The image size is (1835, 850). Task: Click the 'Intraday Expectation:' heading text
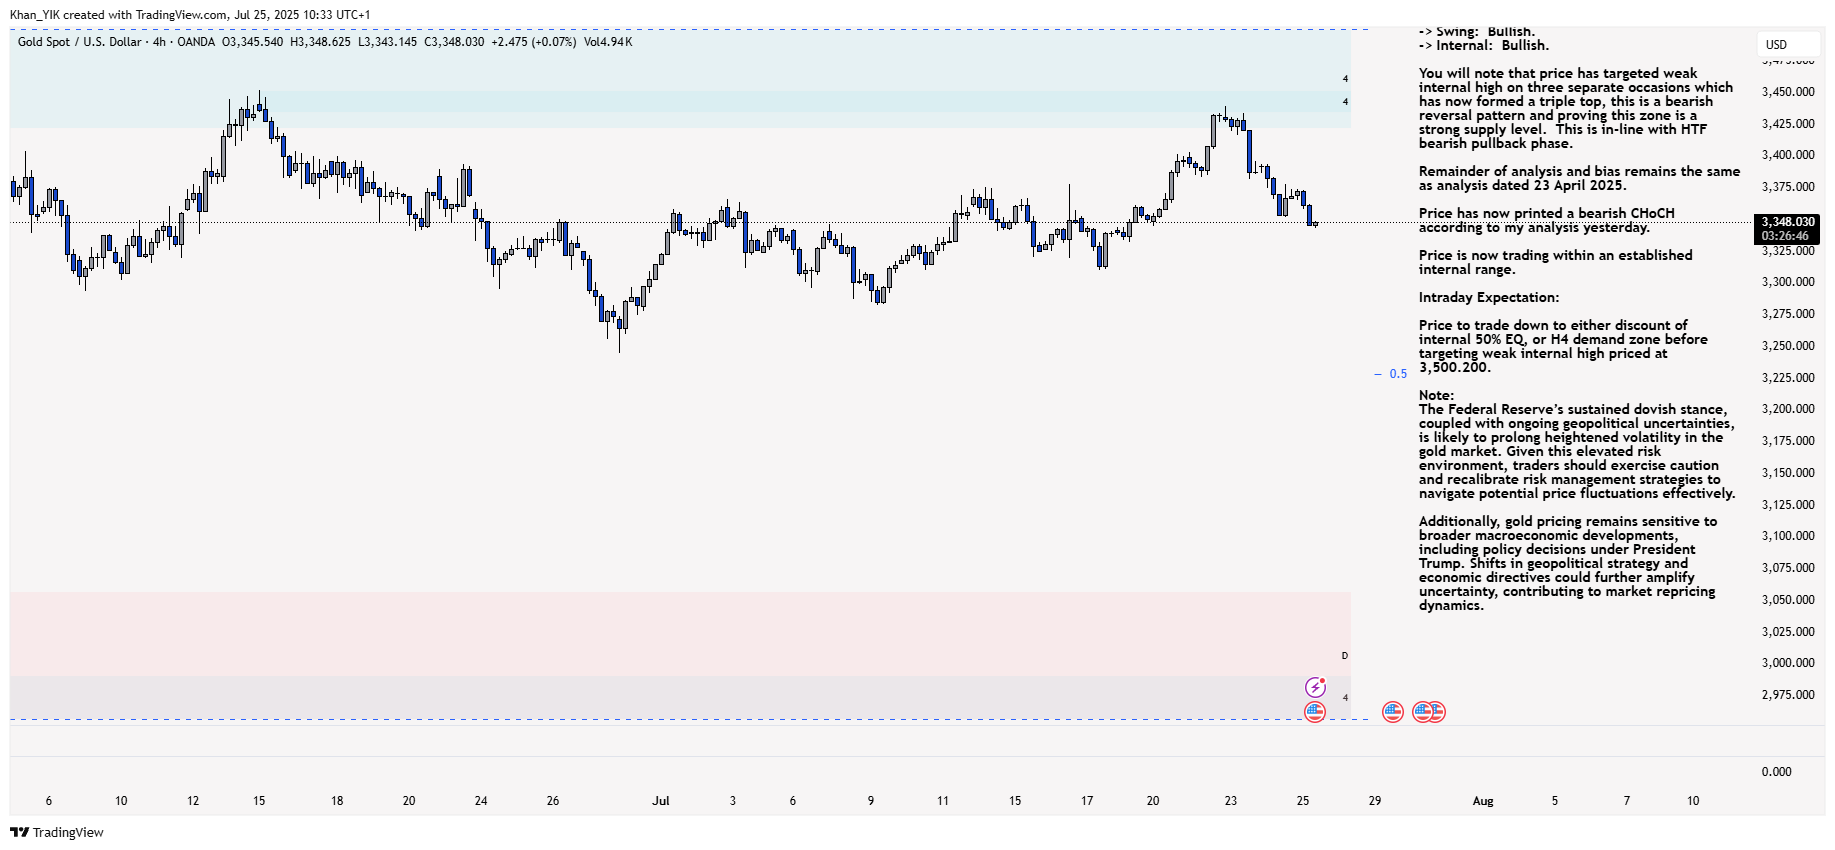click(x=1489, y=297)
